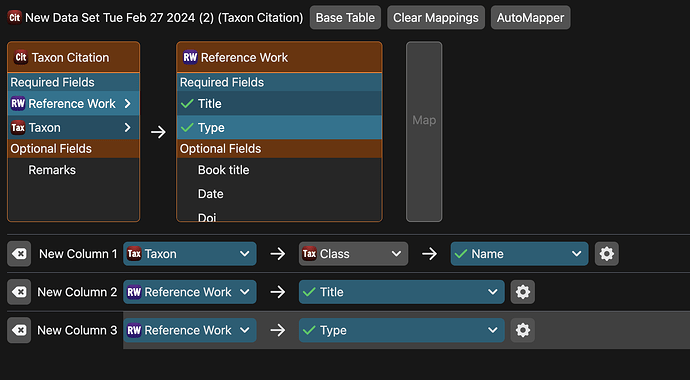690x380 pixels.
Task: Open gear settings for New Column 1
Action: tap(607, 254)
